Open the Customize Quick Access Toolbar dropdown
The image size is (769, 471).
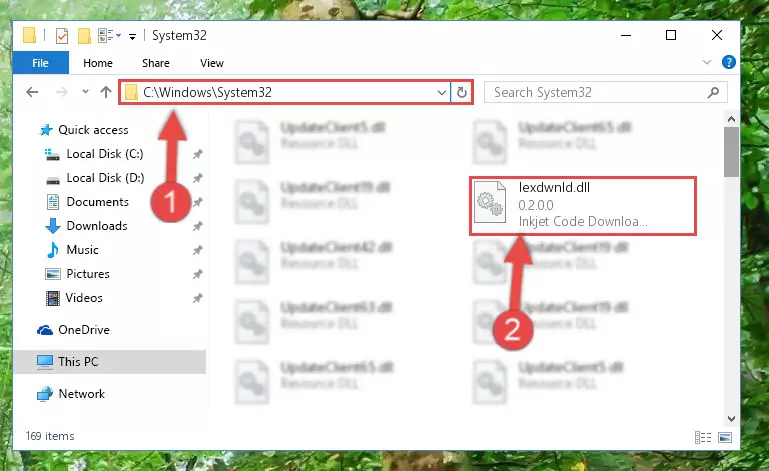tap(132, 36)
